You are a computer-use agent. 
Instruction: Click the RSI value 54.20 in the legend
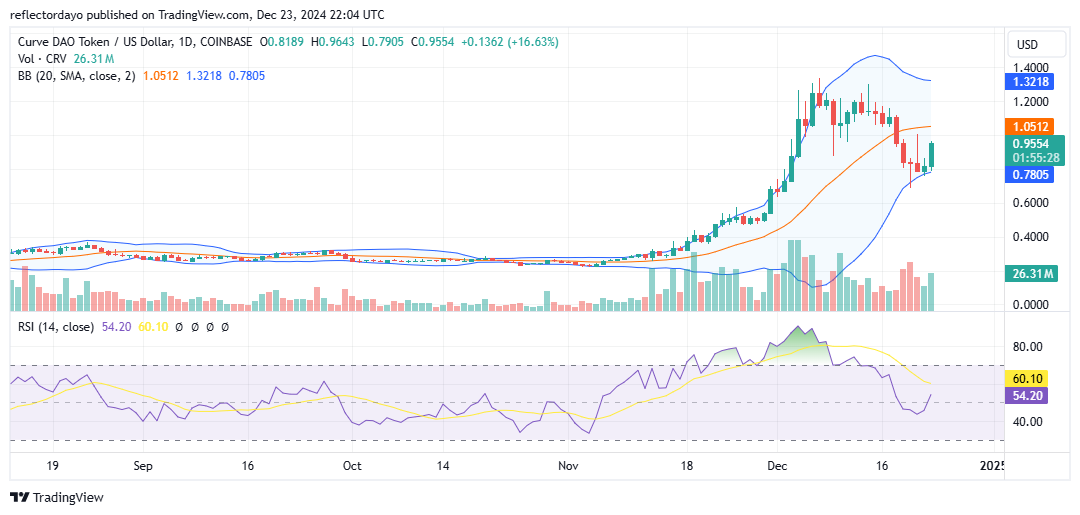pyautogui.click(x=114, y=327)
